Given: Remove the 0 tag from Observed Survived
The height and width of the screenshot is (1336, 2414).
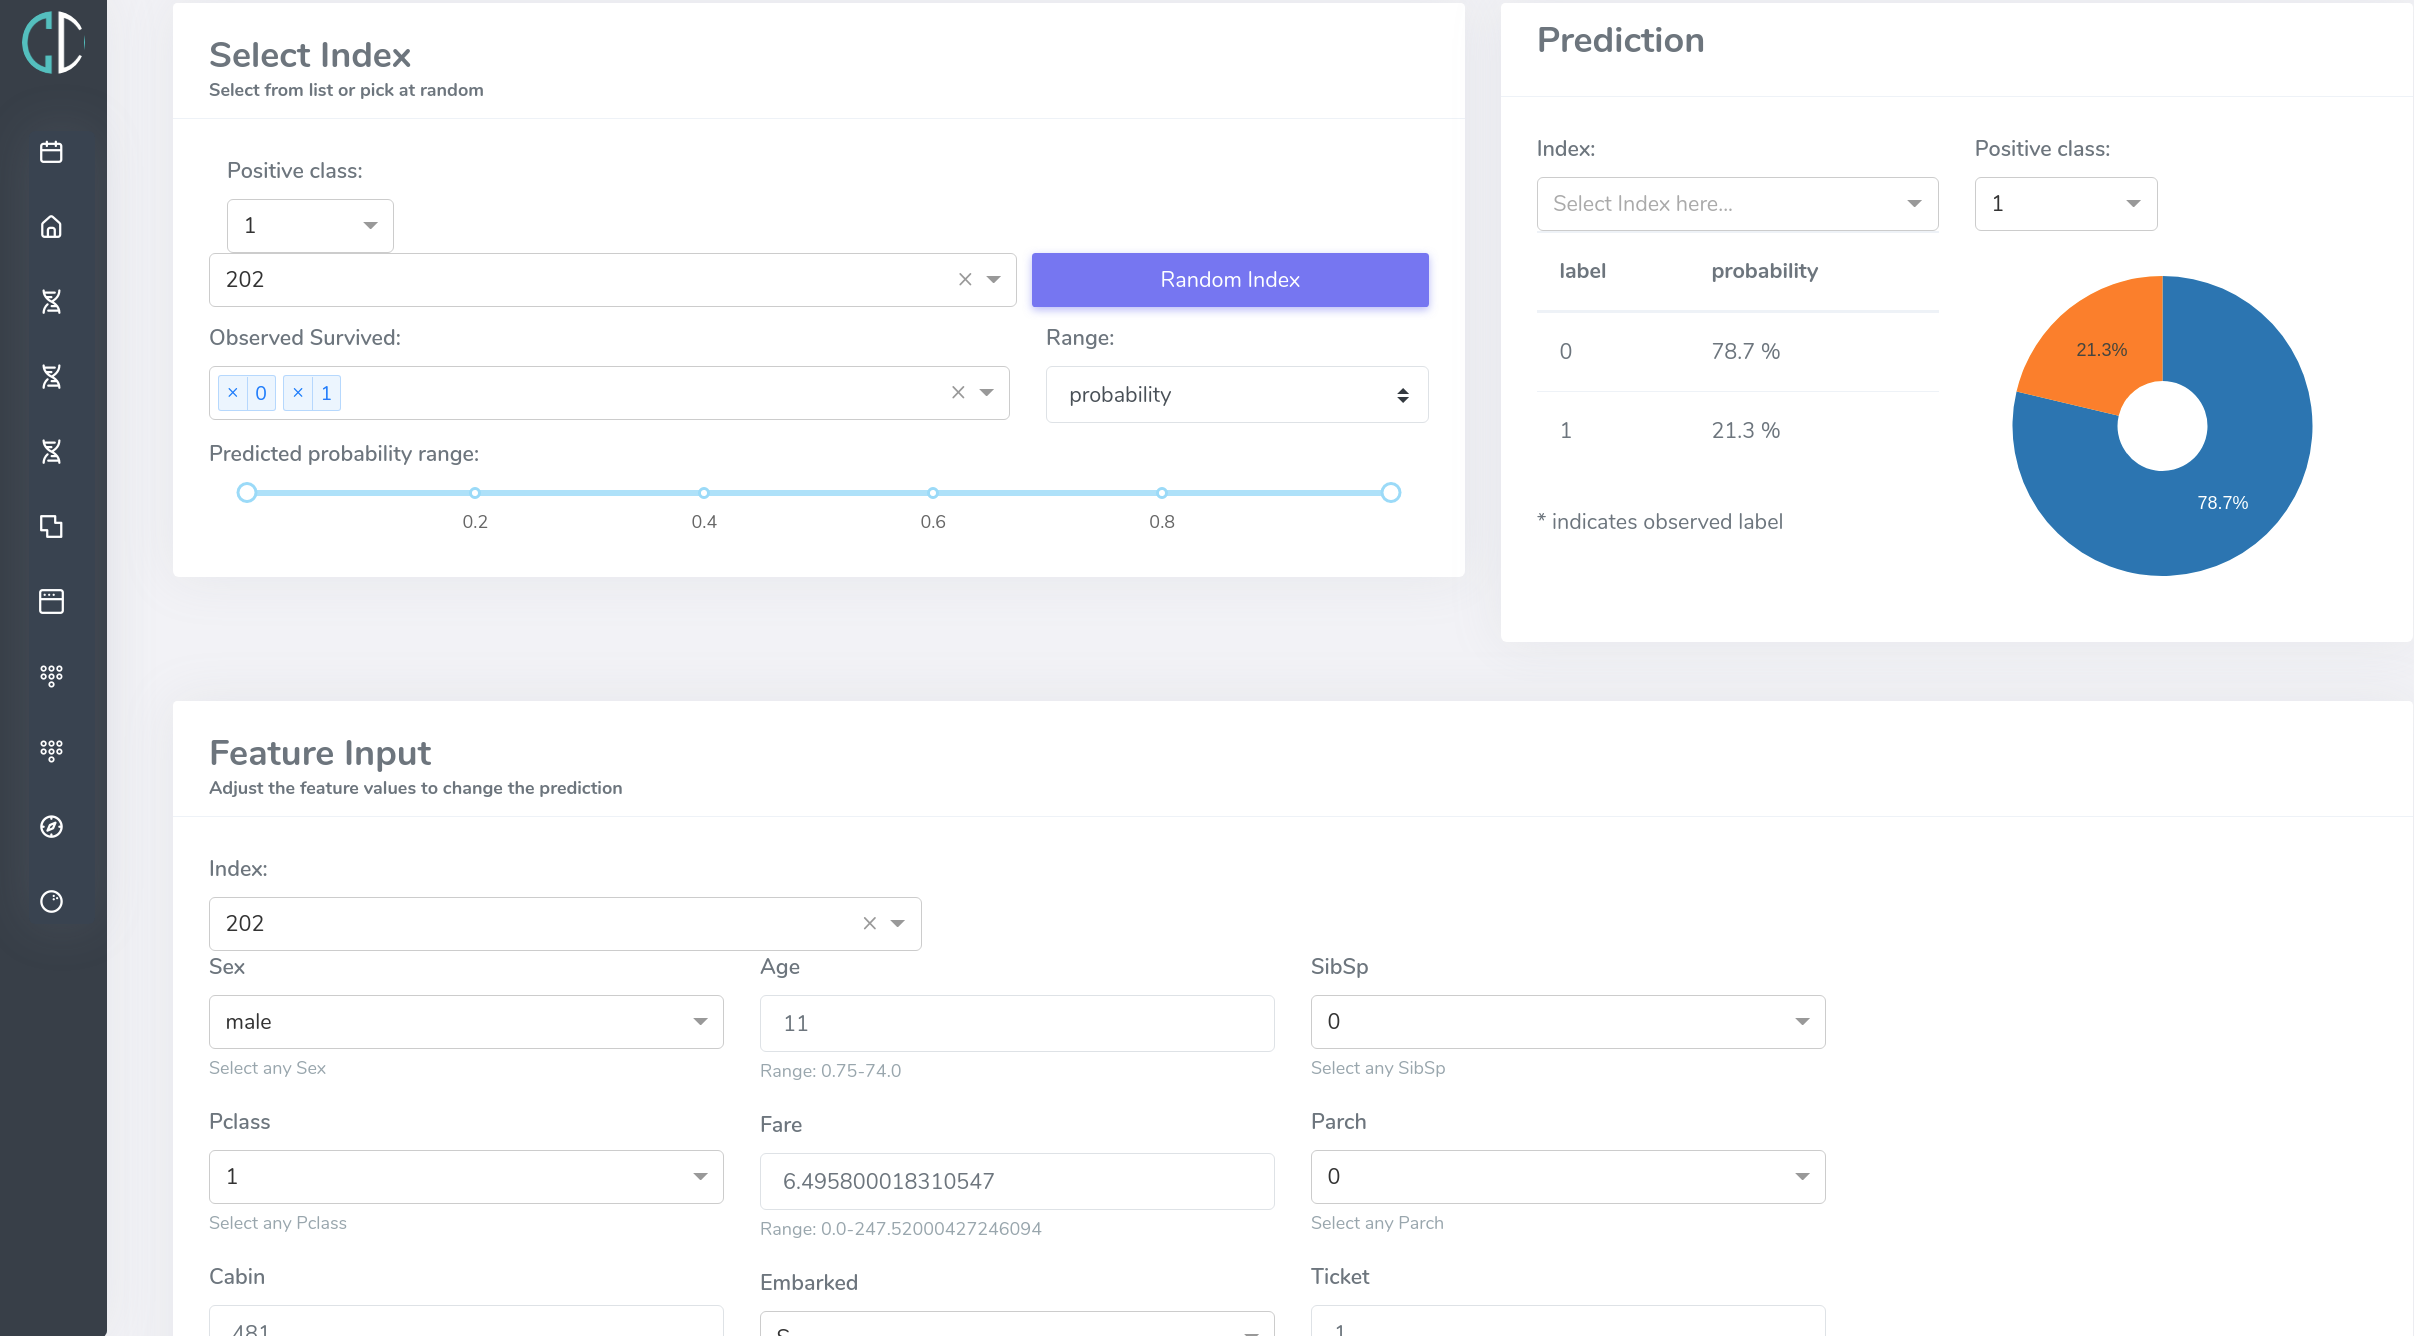Looking at the screenshot, I should [233, 393].
